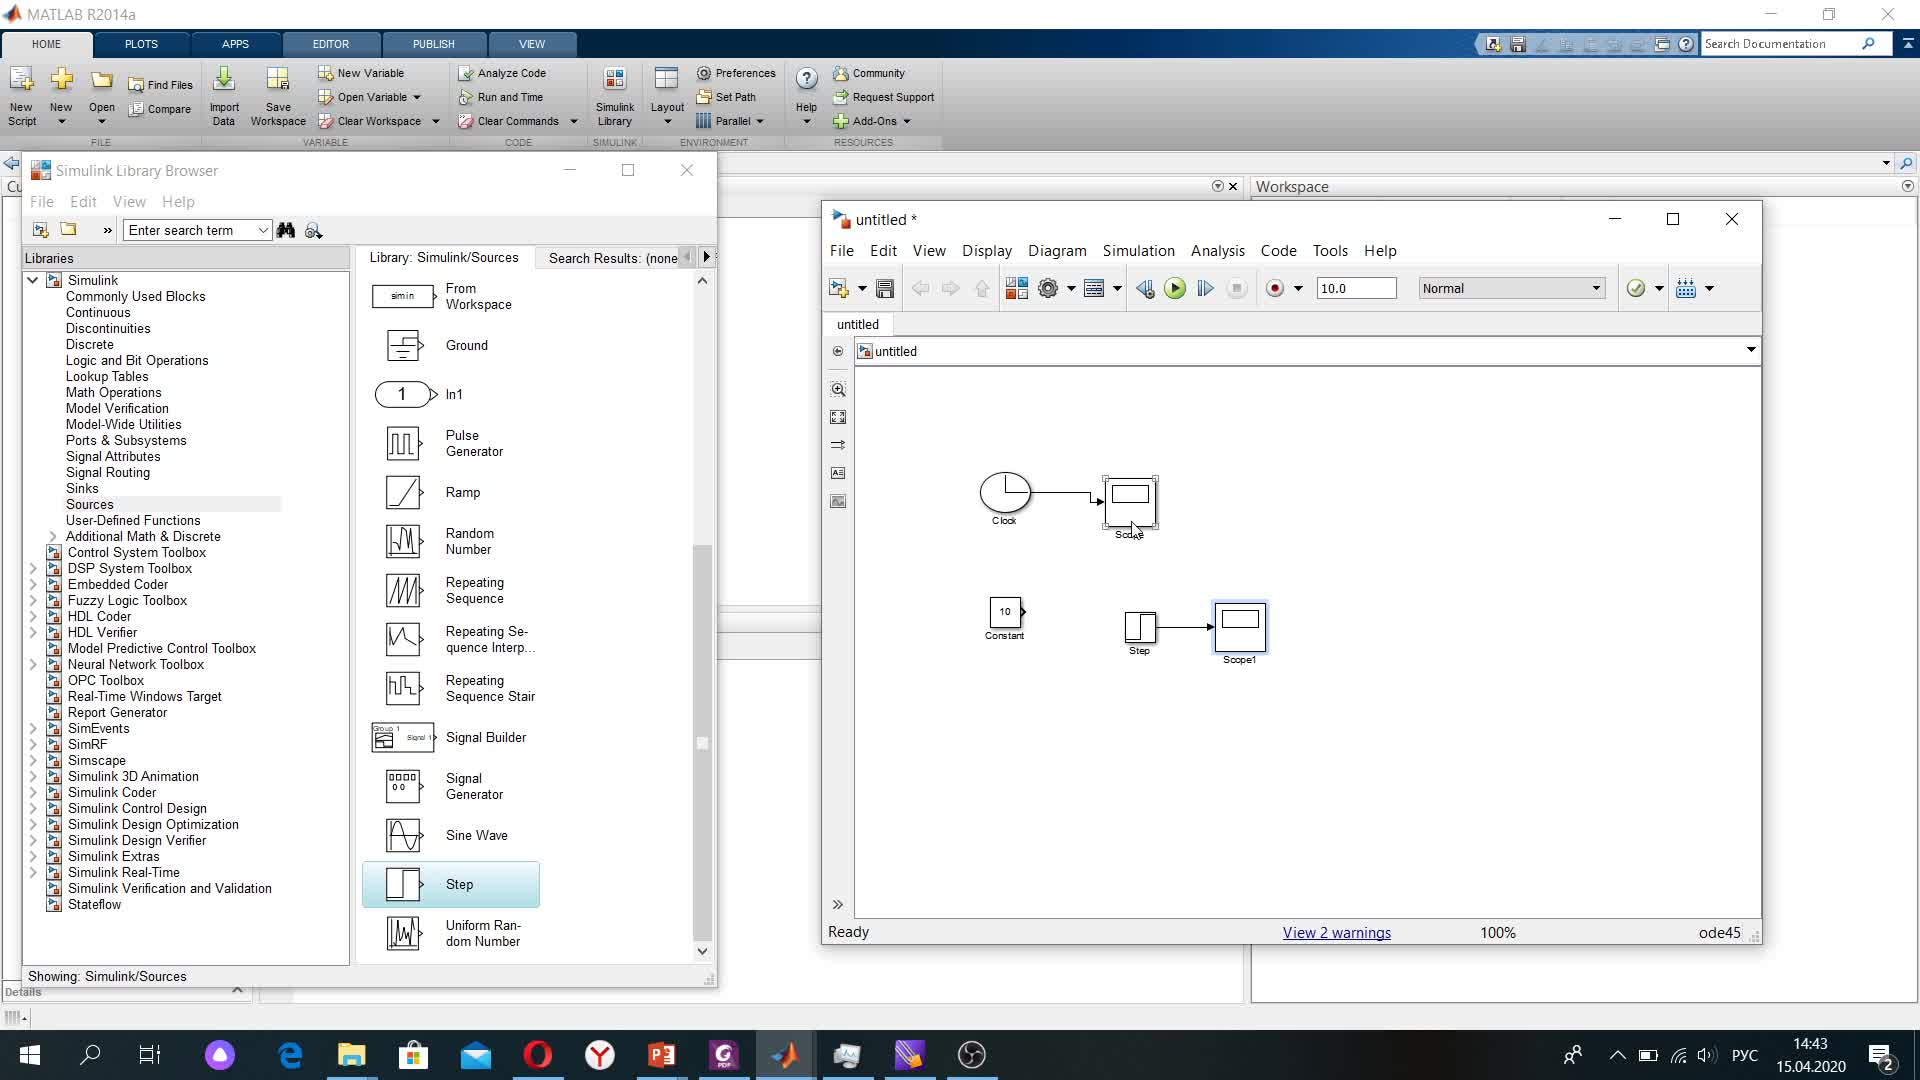The height and width of the screenshot is (1080, 1920).
Task: Save the untitled model with the disk icon
Action: click(x=885, y=288)
